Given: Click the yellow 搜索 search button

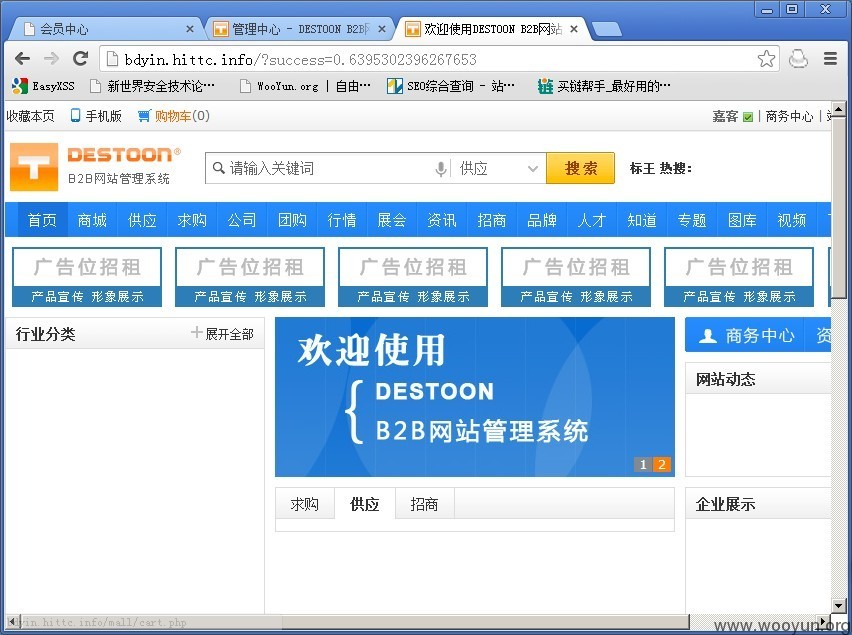Looking at the screenshot, I should pyautogui.click(x=580, y=168).
